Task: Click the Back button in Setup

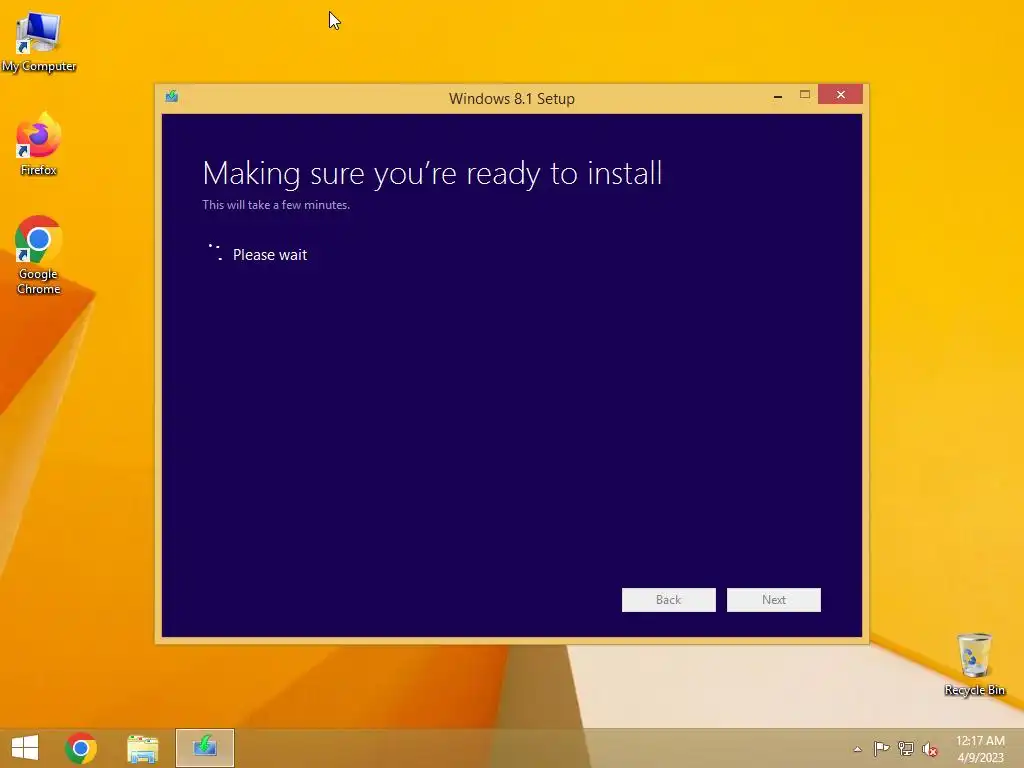Action: (669, 600)
